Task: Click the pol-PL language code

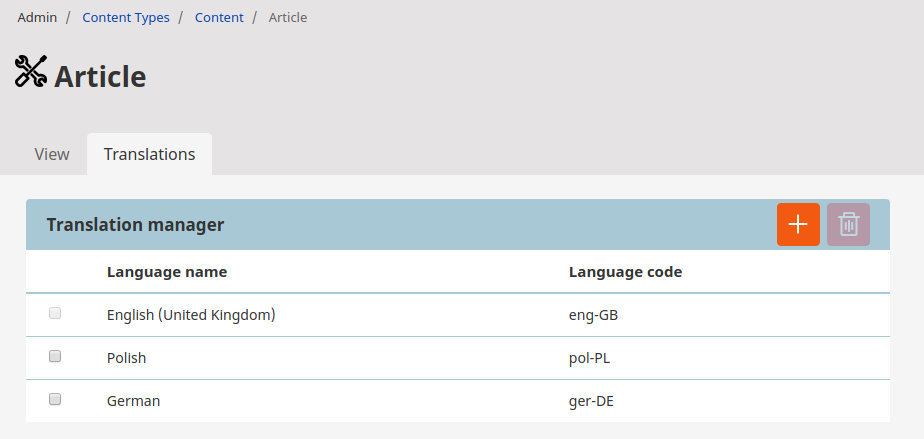Action: (590, 357)
